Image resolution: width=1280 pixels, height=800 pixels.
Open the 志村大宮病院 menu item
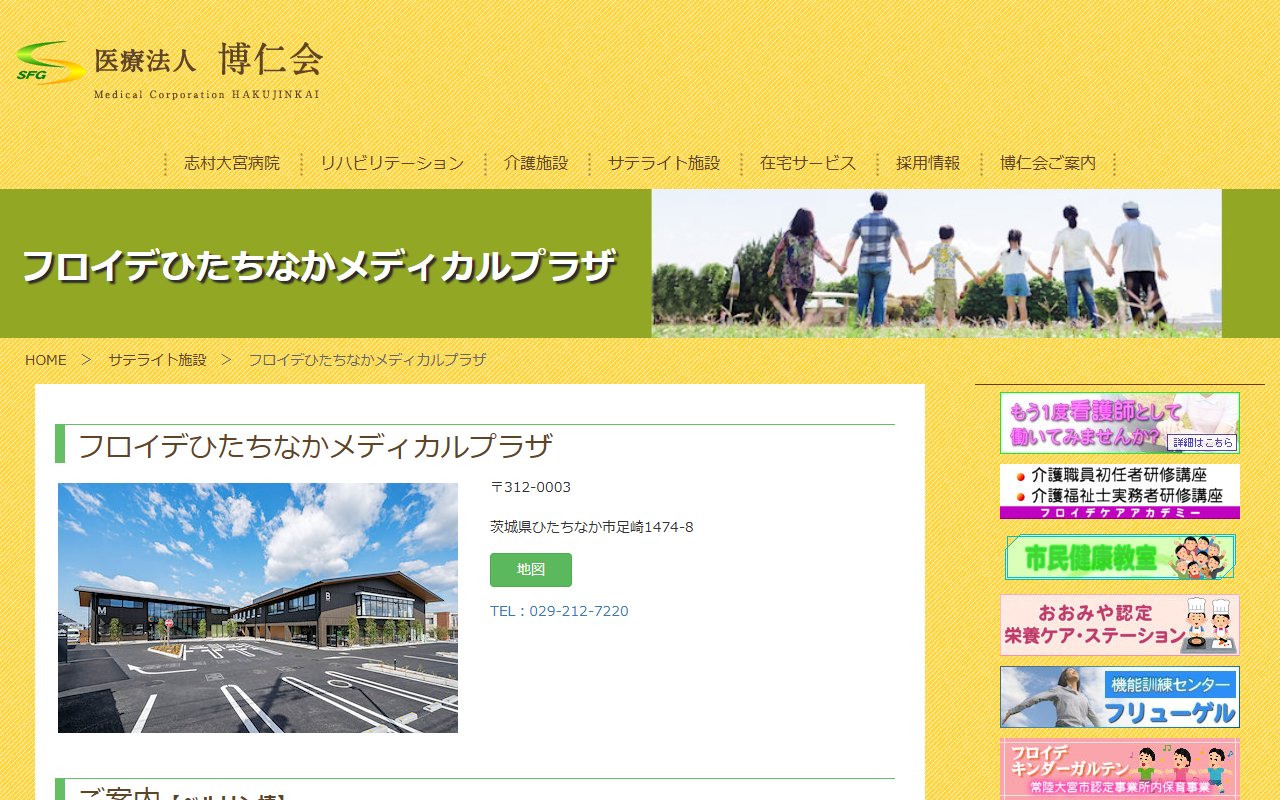[x=232, y=163]
